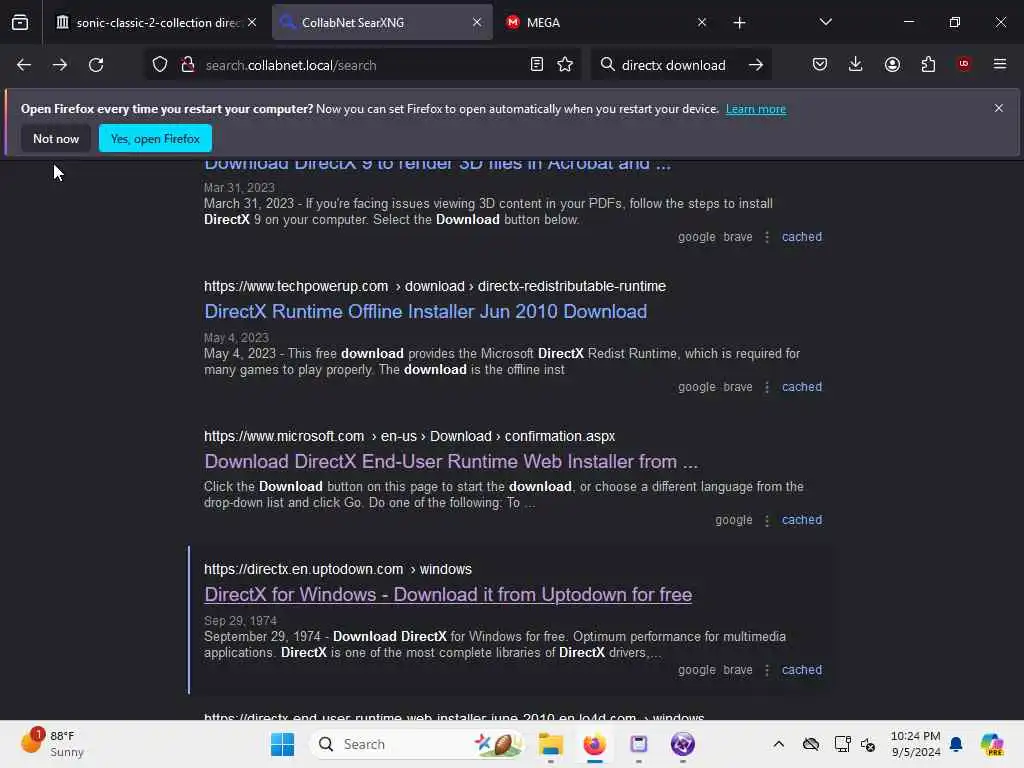Open File Explorer from taskbar
The height and width of the screenshot is (768, 1024).
tap(551, 744)
